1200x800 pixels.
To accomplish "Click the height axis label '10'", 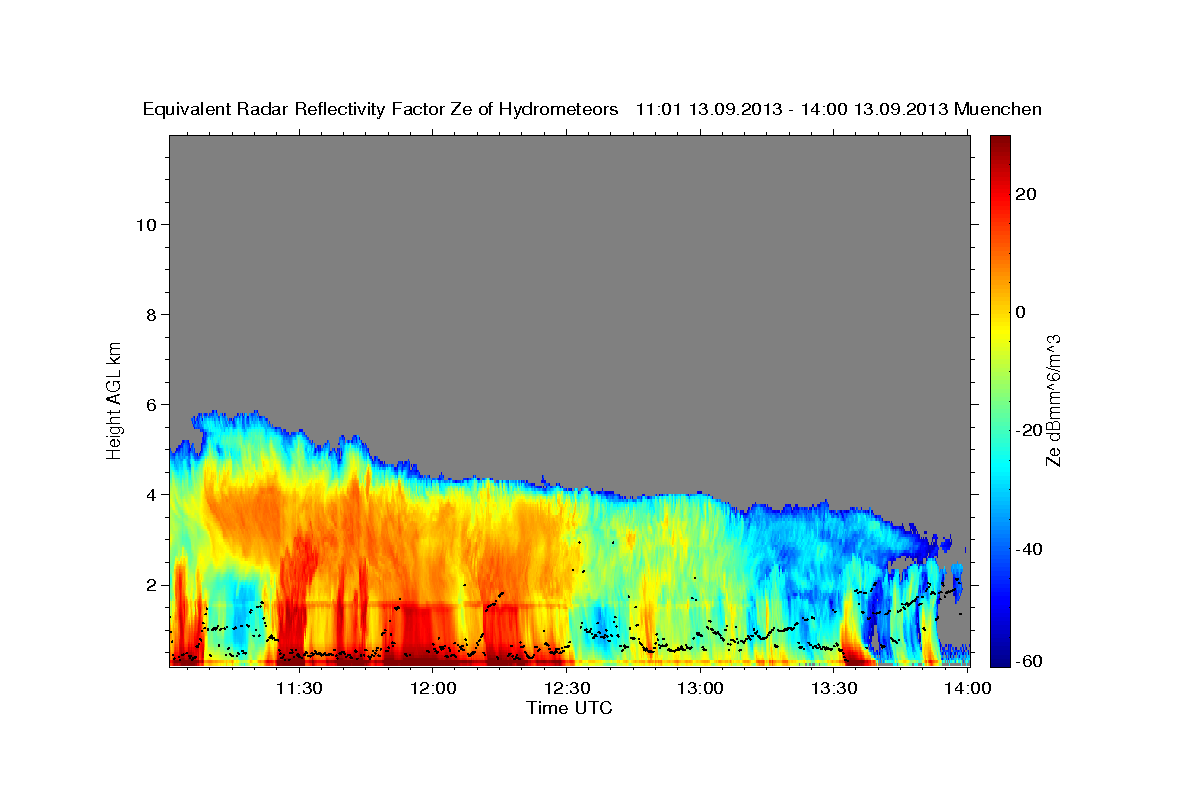I will pyautogui.click(x=145, y=224).
